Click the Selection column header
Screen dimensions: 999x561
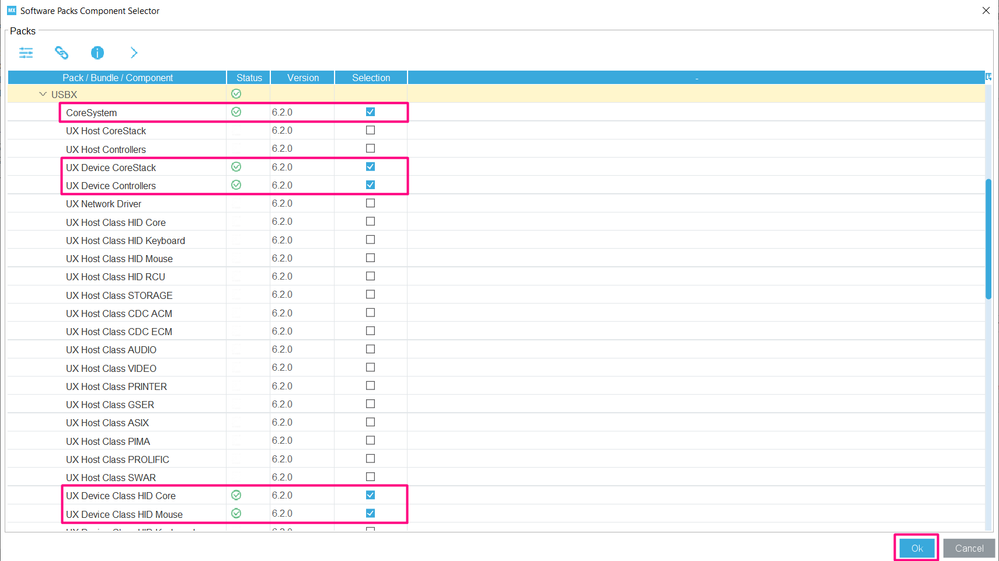(x=371, y=78)
